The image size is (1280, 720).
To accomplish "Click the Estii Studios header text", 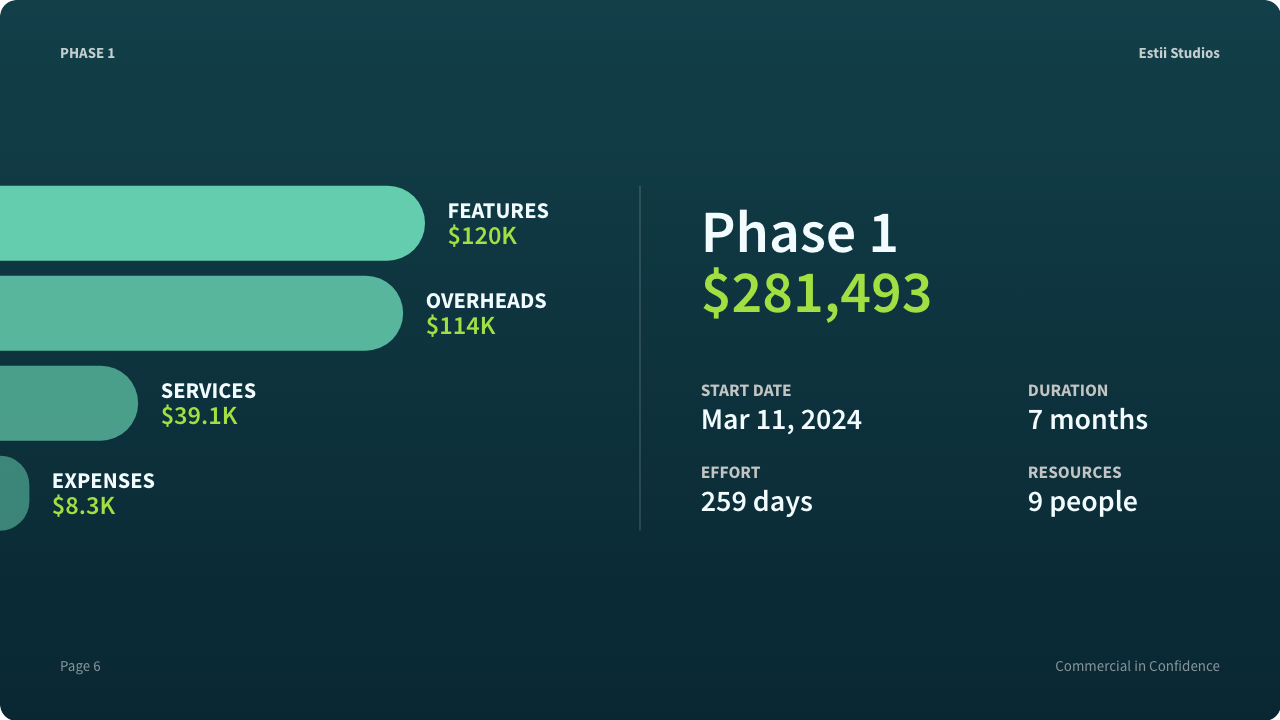I will 1179,53.
